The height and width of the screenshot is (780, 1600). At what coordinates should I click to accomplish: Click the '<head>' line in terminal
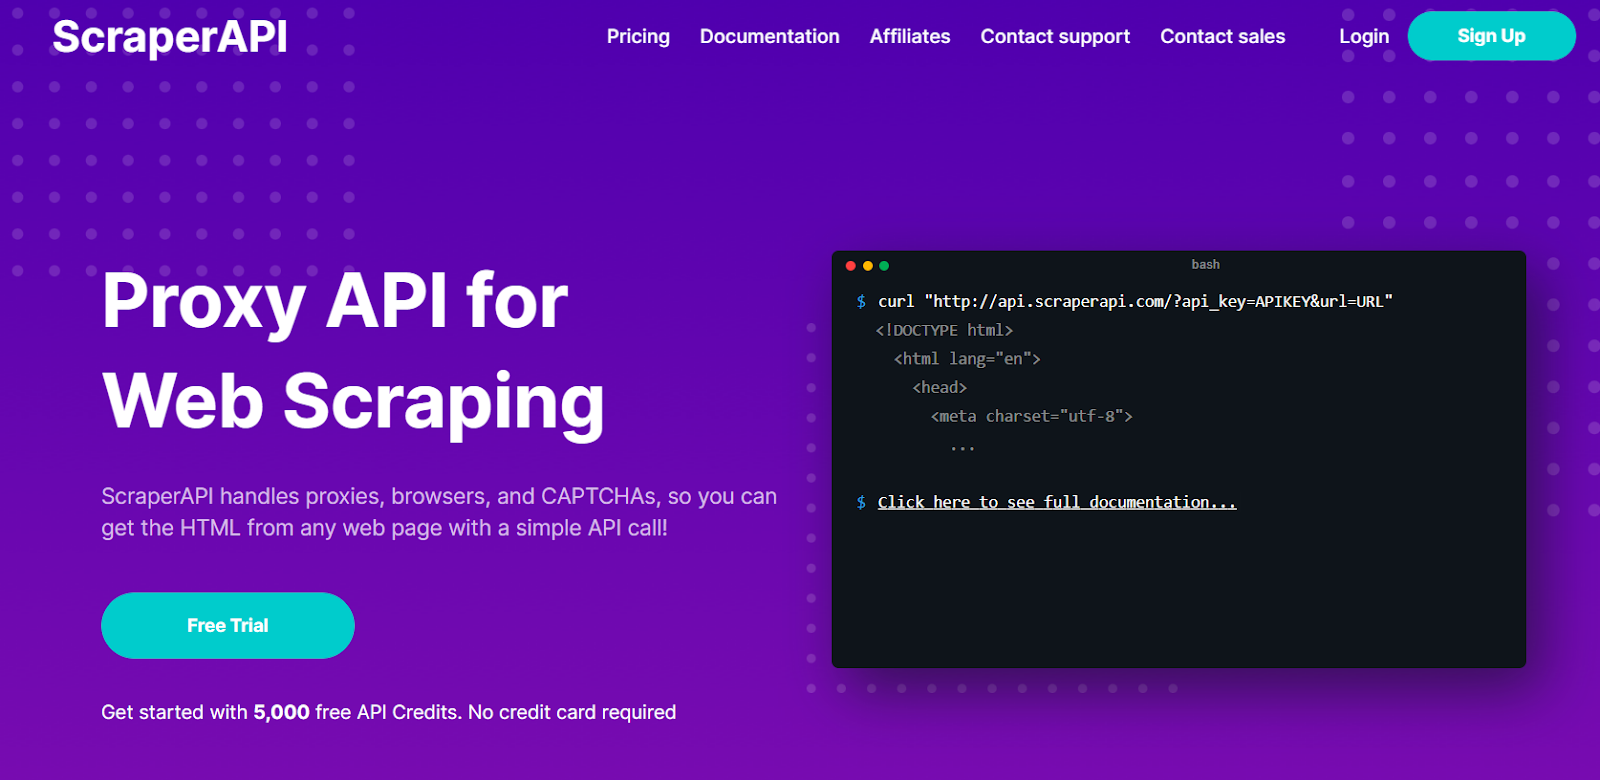tap(939, 387)
